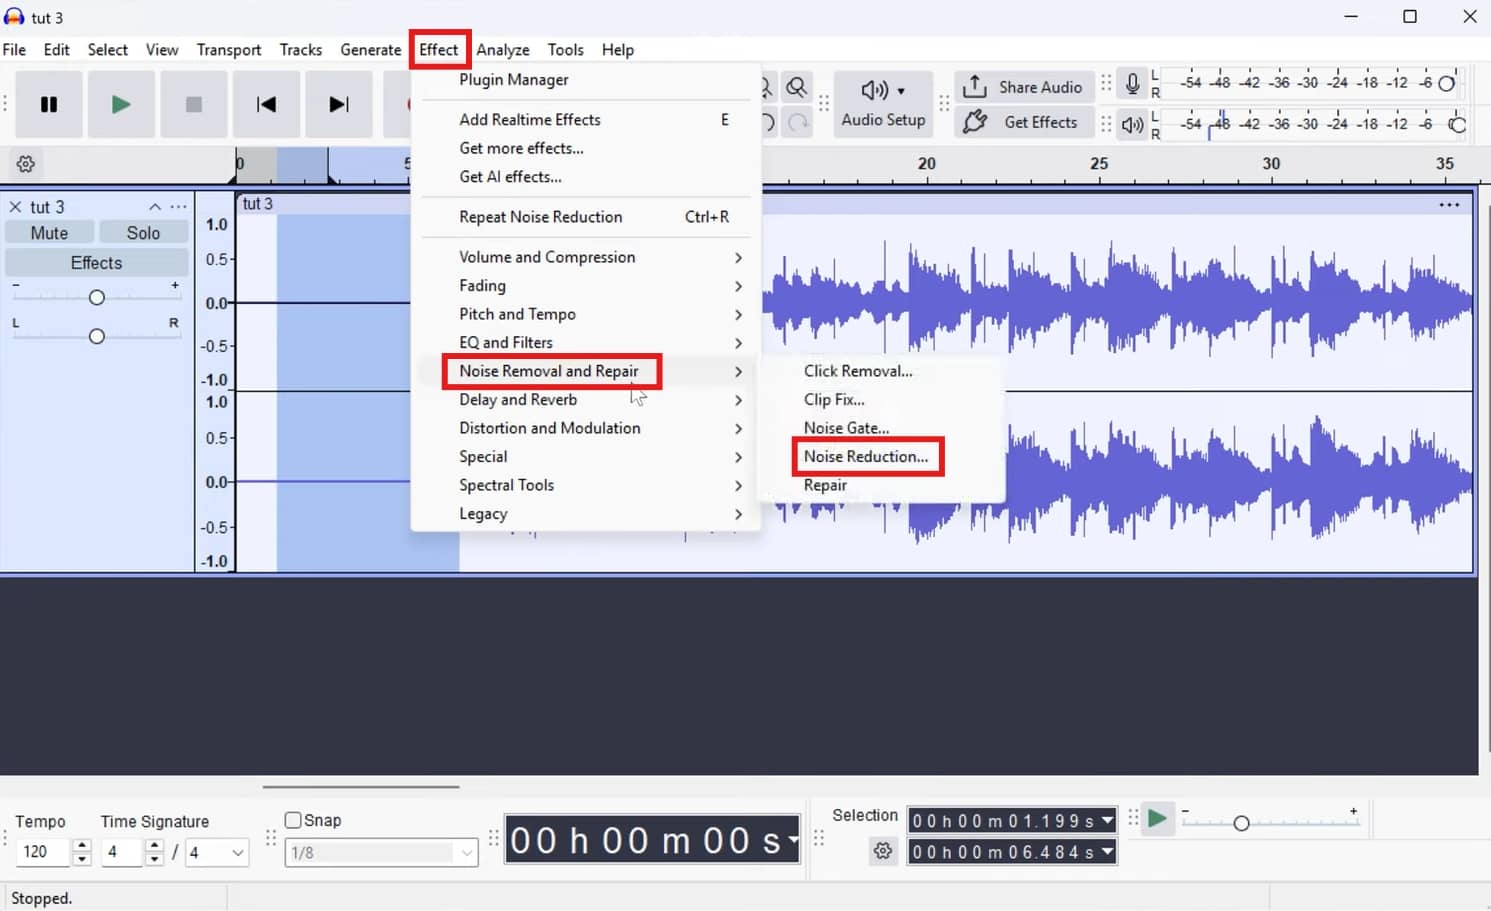1491x911 pixels.
Task: Click the record meter microphone icon
Action: (1132, 84)
